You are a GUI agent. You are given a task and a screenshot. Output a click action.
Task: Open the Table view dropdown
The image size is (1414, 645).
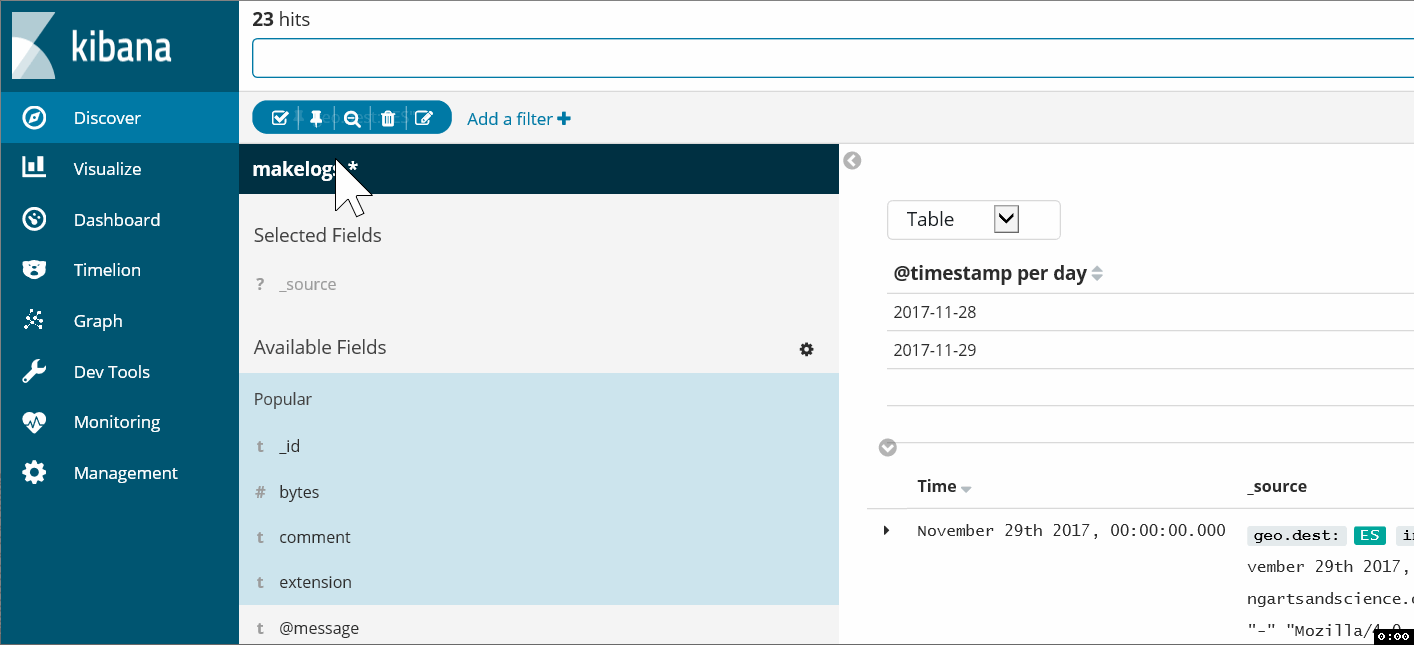[973, 219]
